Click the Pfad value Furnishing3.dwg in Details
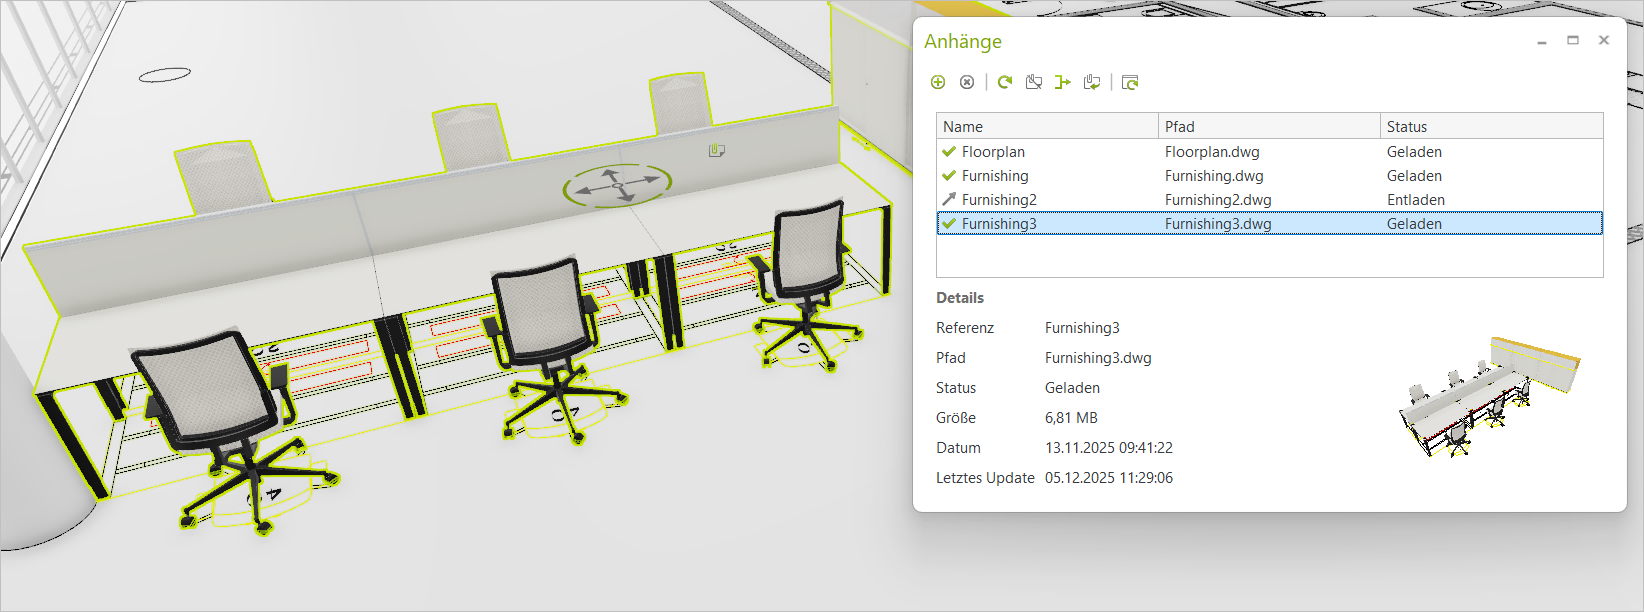Screen dimensions: 1644x612 click(x=1098, y=358)
